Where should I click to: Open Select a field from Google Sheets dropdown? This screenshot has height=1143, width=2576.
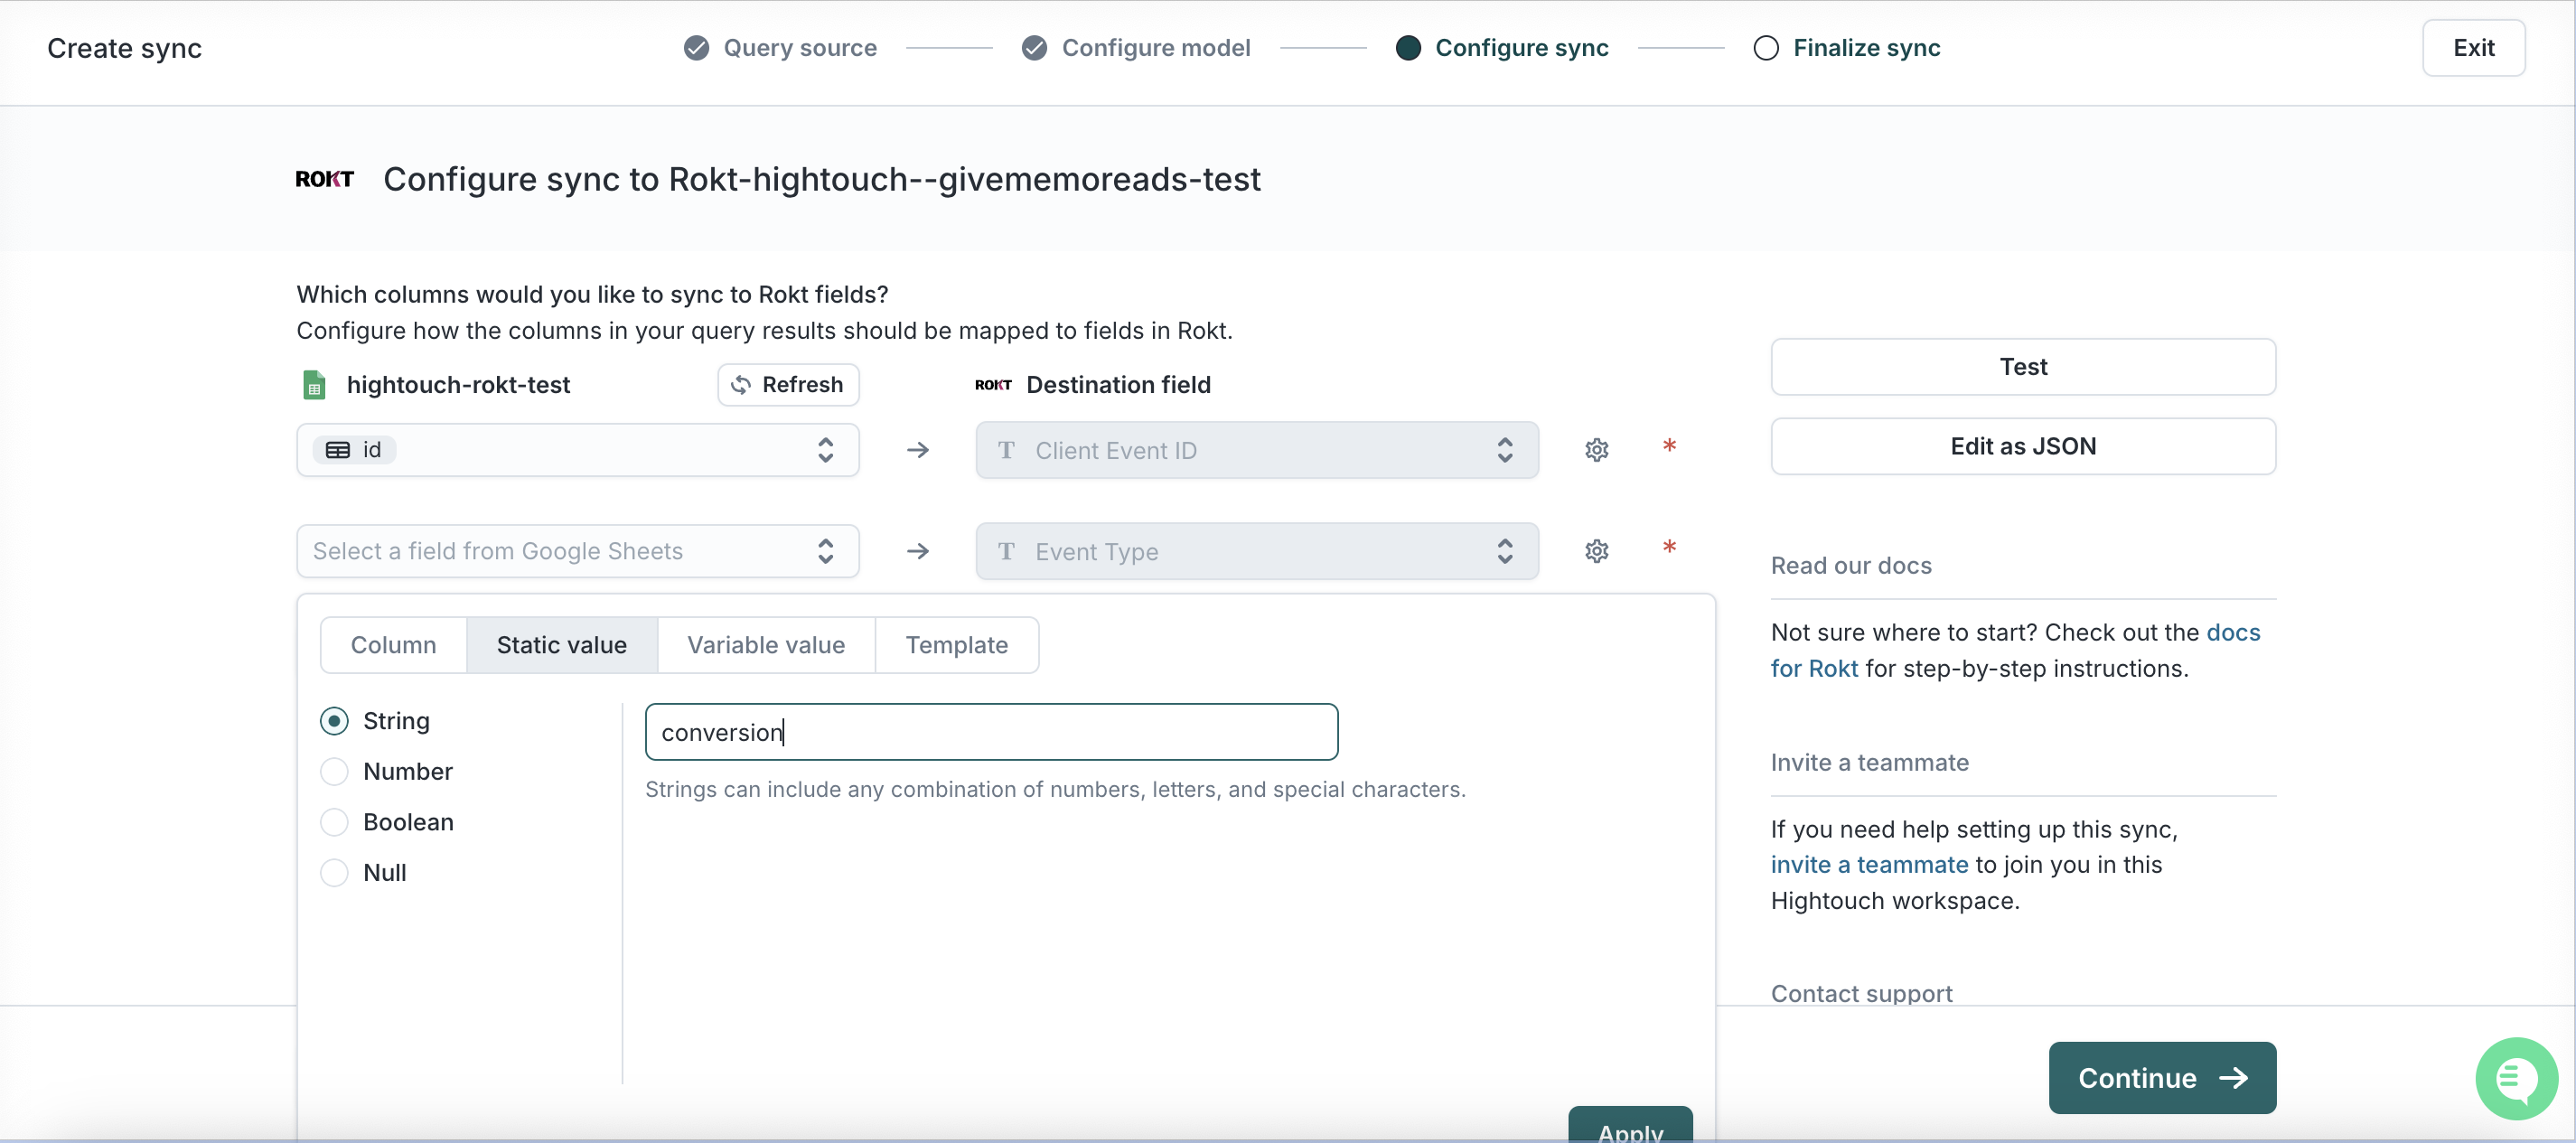[578, 551]
